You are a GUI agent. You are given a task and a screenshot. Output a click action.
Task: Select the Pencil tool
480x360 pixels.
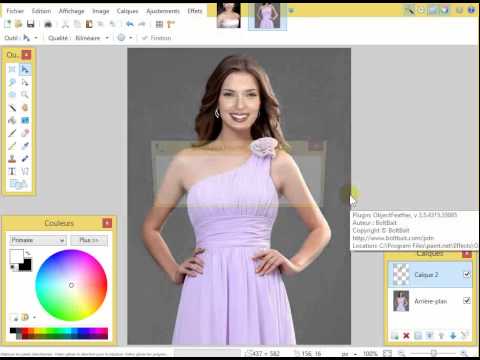click(12, 146)
